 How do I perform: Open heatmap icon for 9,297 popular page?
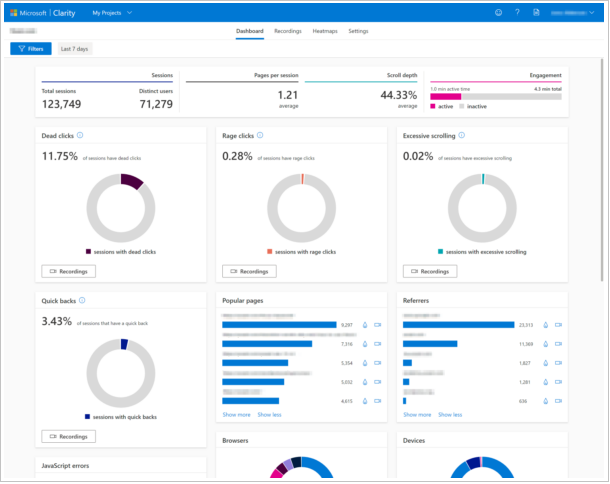click(x=365, y=325)
